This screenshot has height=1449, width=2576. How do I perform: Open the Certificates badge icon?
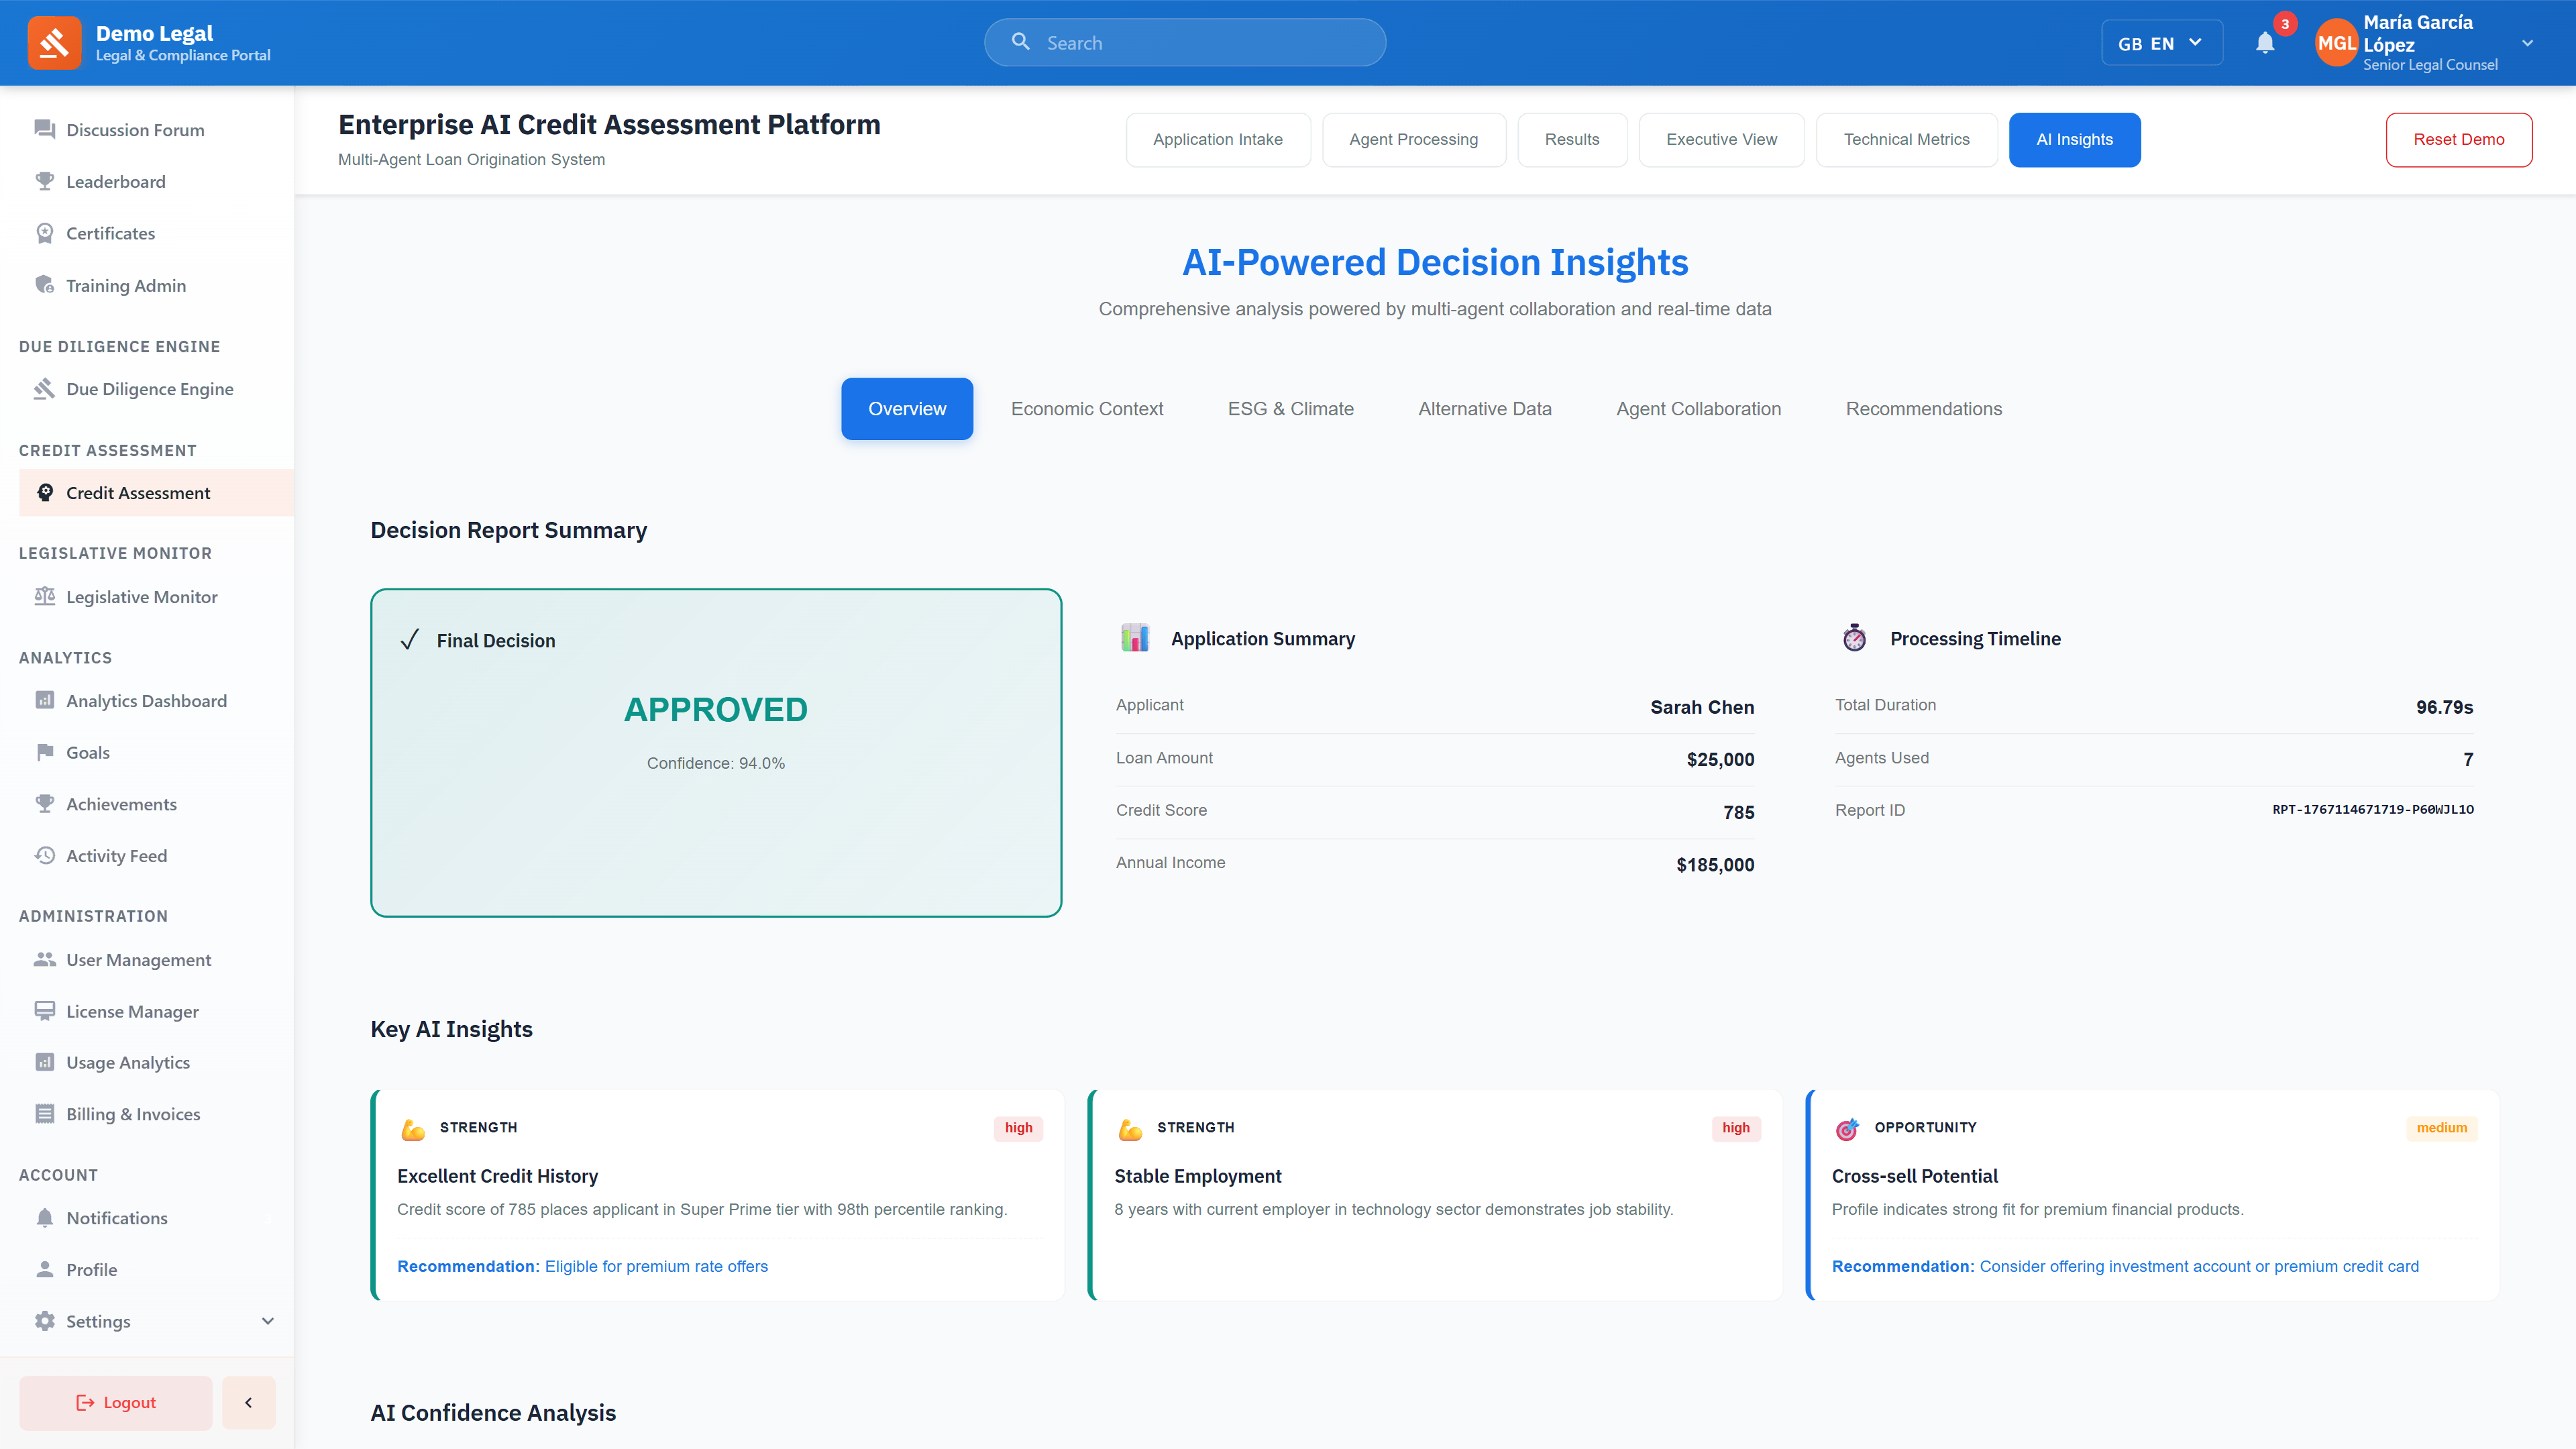pyautogui.click(x=44, y=232)
